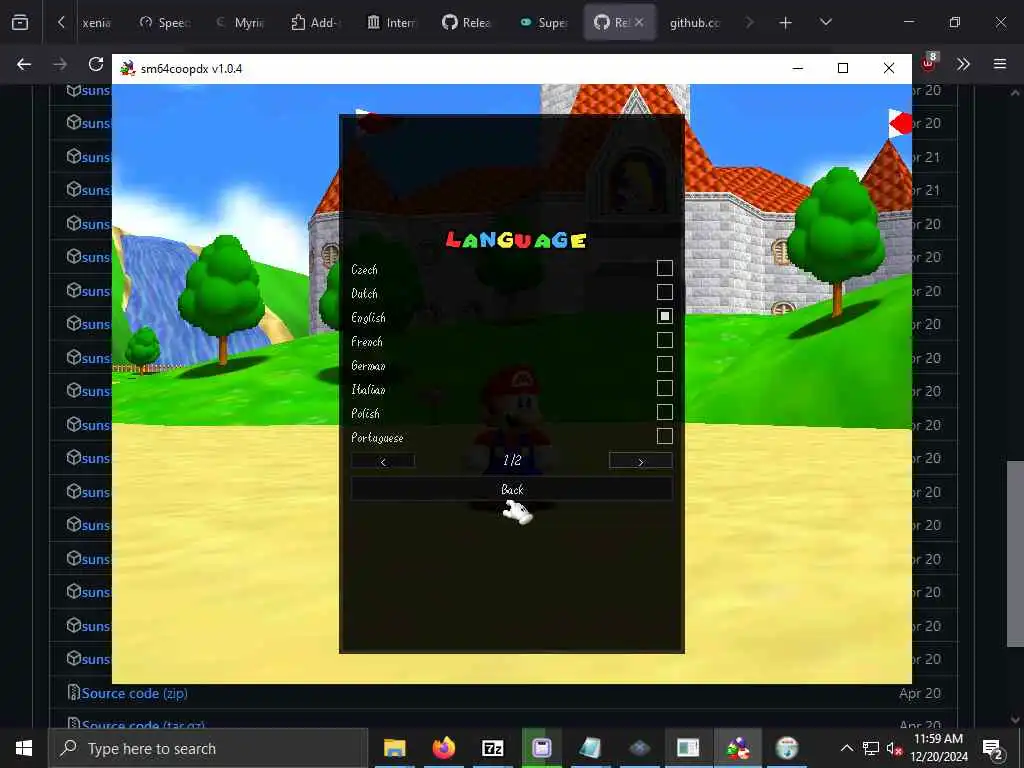The image size is (1024, 768).
Task: Switch to the Speed tab
Action: click(x=165, y=23)
